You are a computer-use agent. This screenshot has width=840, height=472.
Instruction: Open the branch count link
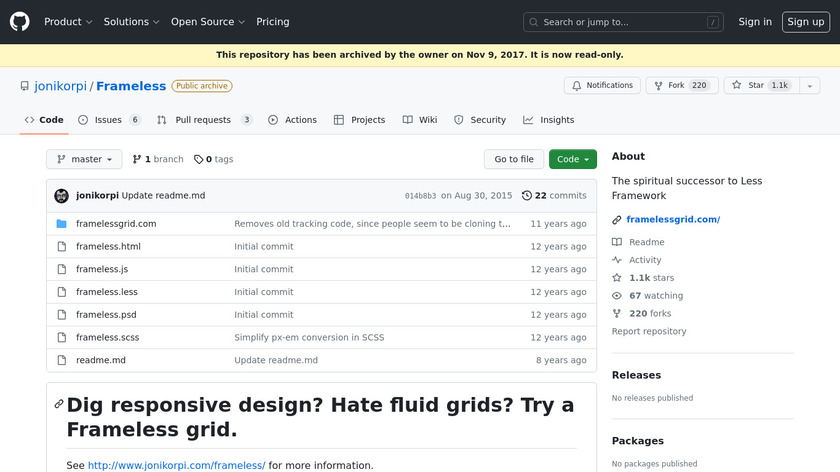(x=158, y=159)
